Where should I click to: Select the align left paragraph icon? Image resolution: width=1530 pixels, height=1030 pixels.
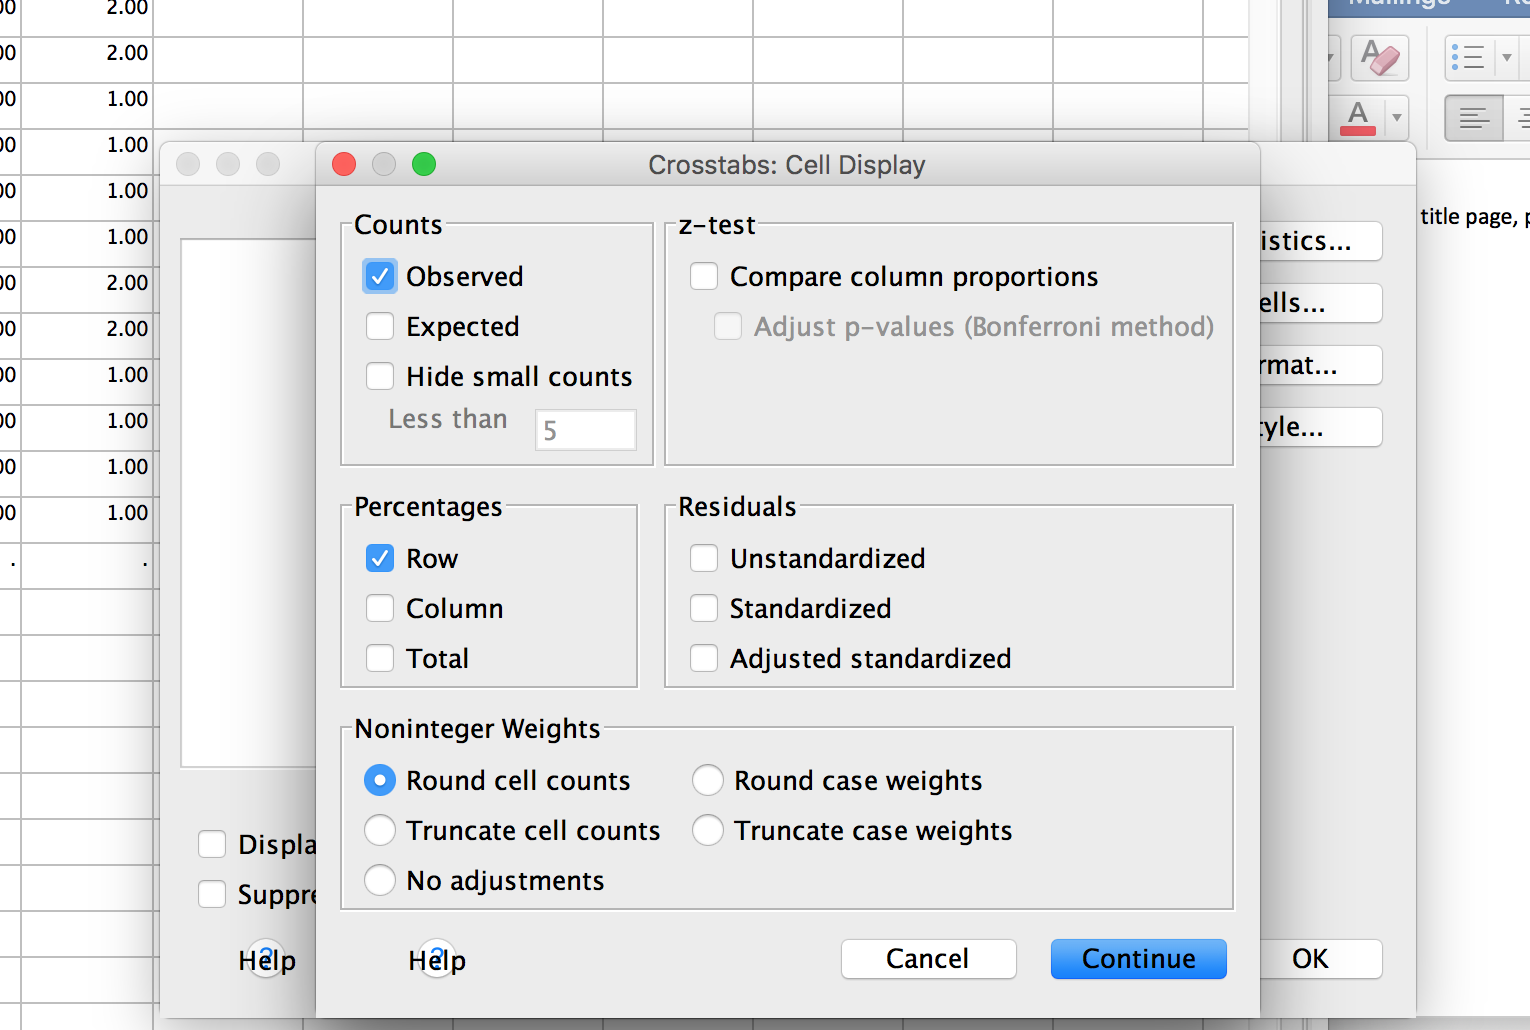pos(1473,119)
